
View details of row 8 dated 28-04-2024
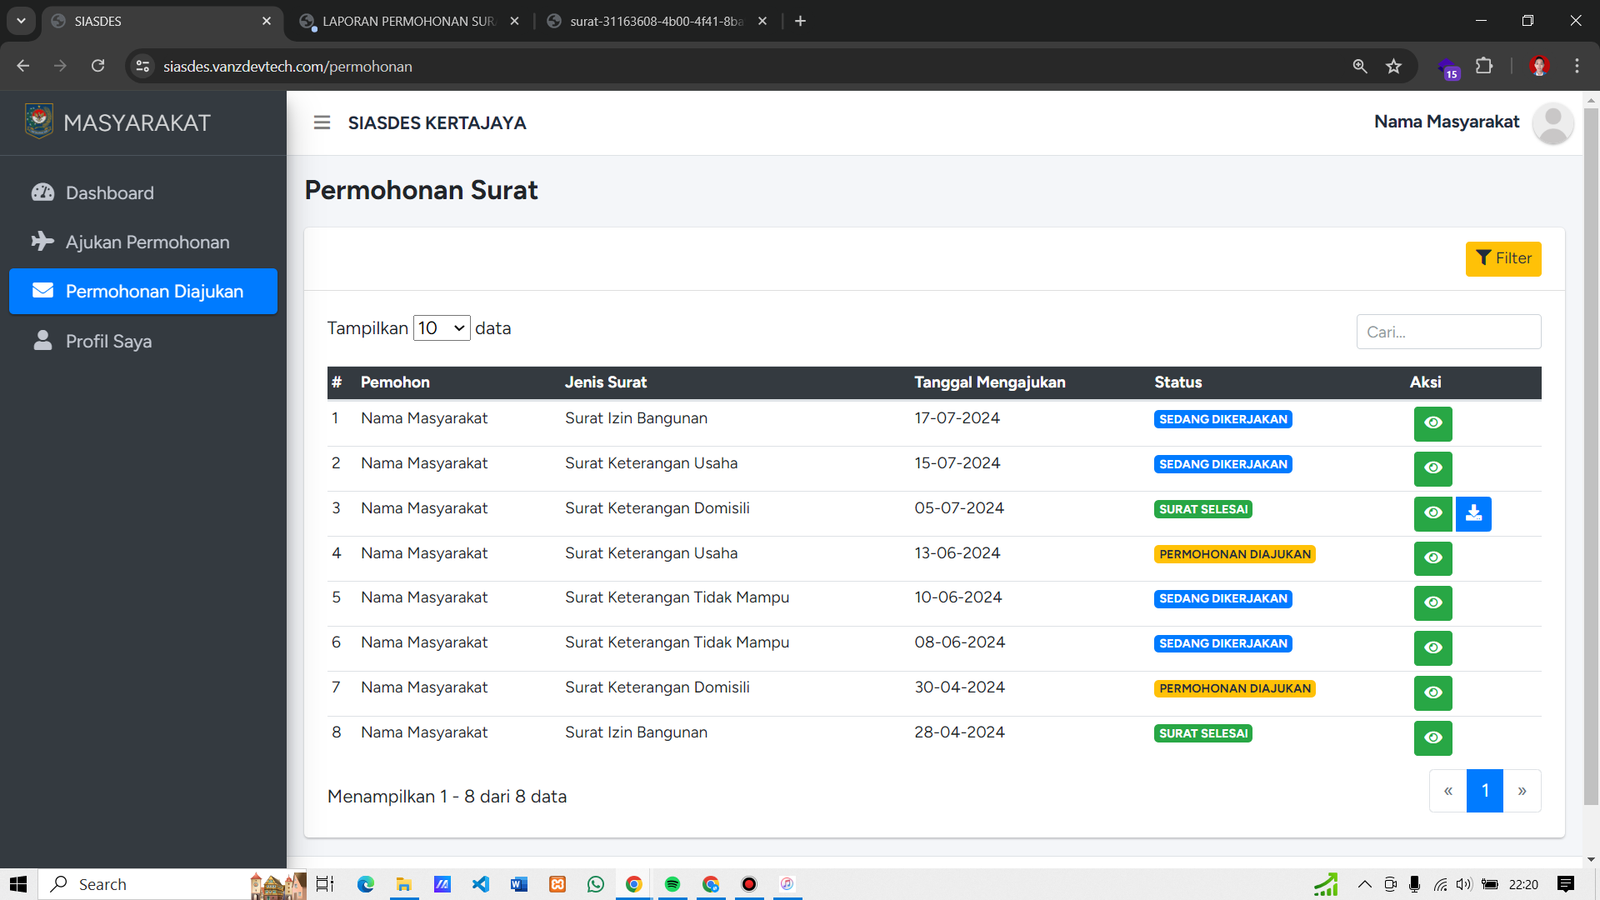[x=1432, y=738]
